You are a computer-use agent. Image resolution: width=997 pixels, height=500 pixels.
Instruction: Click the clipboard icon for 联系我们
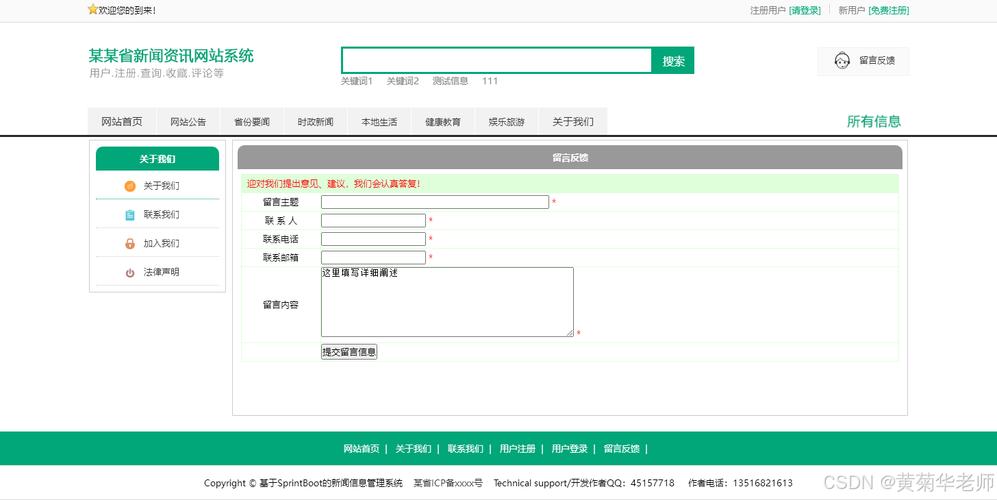click(130, 215)
